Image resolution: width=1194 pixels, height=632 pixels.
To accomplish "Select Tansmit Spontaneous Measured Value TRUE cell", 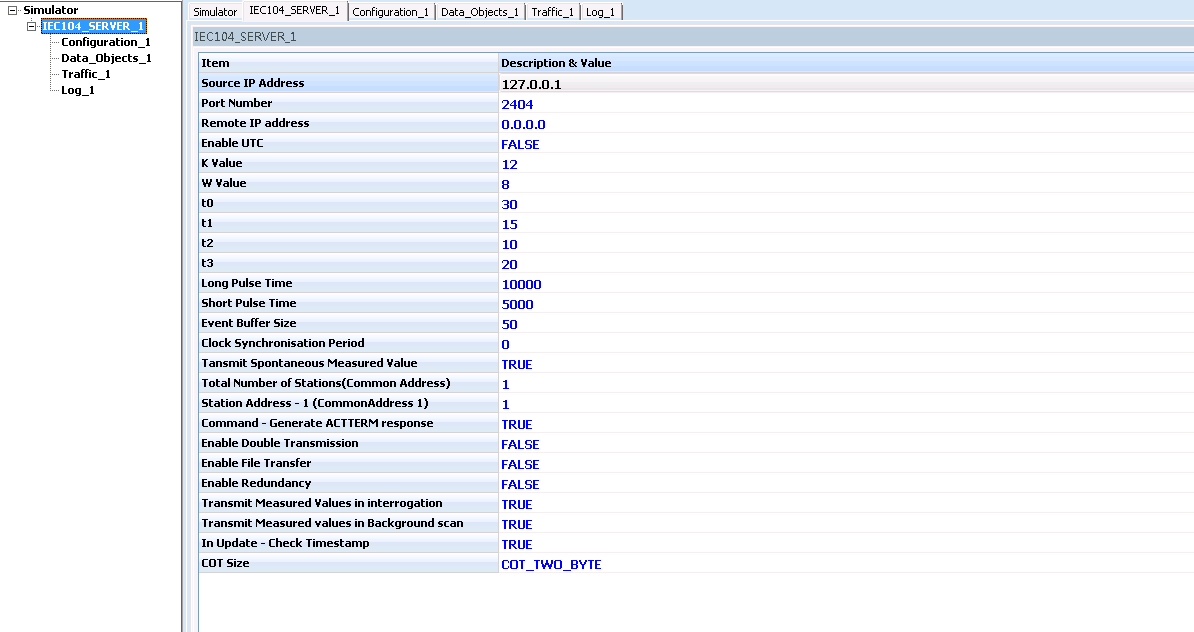I will pos(846,364).
